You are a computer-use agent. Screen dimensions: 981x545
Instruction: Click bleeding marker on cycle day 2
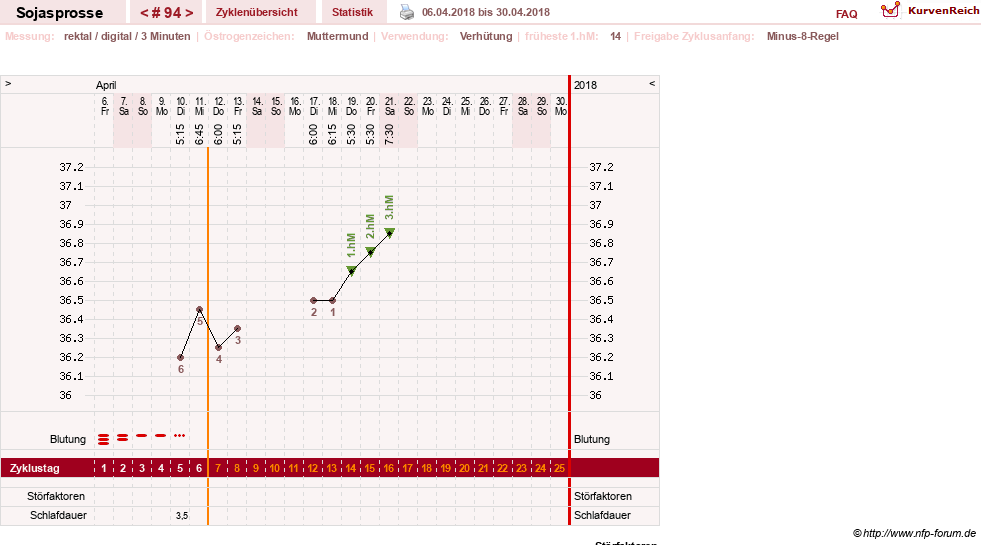(x=123, y=437)
